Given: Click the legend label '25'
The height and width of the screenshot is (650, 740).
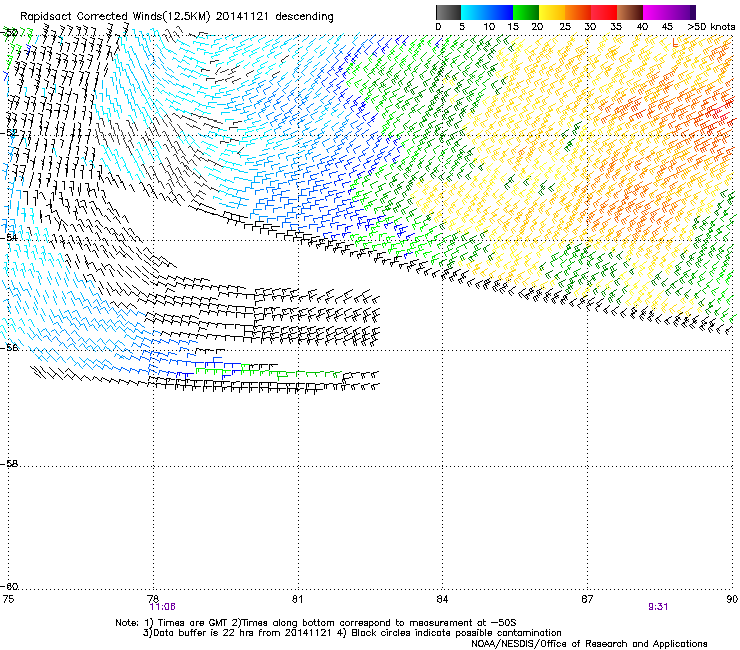Looking at the screenshot, I should tap(565, 27).
